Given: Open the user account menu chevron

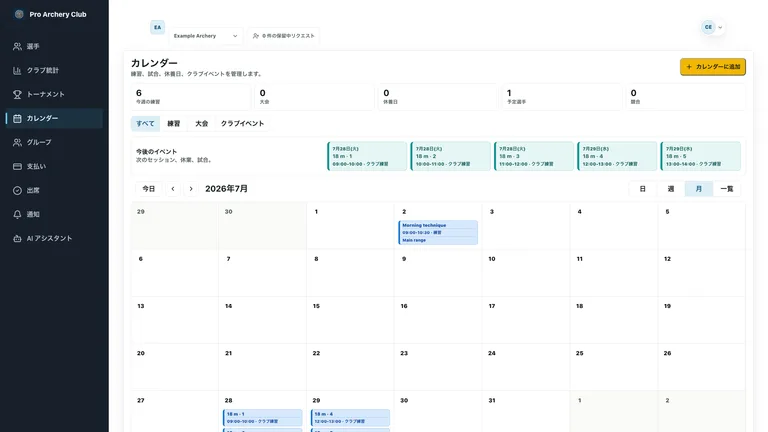Looking at the screenshot, I should tap(720, 27).
